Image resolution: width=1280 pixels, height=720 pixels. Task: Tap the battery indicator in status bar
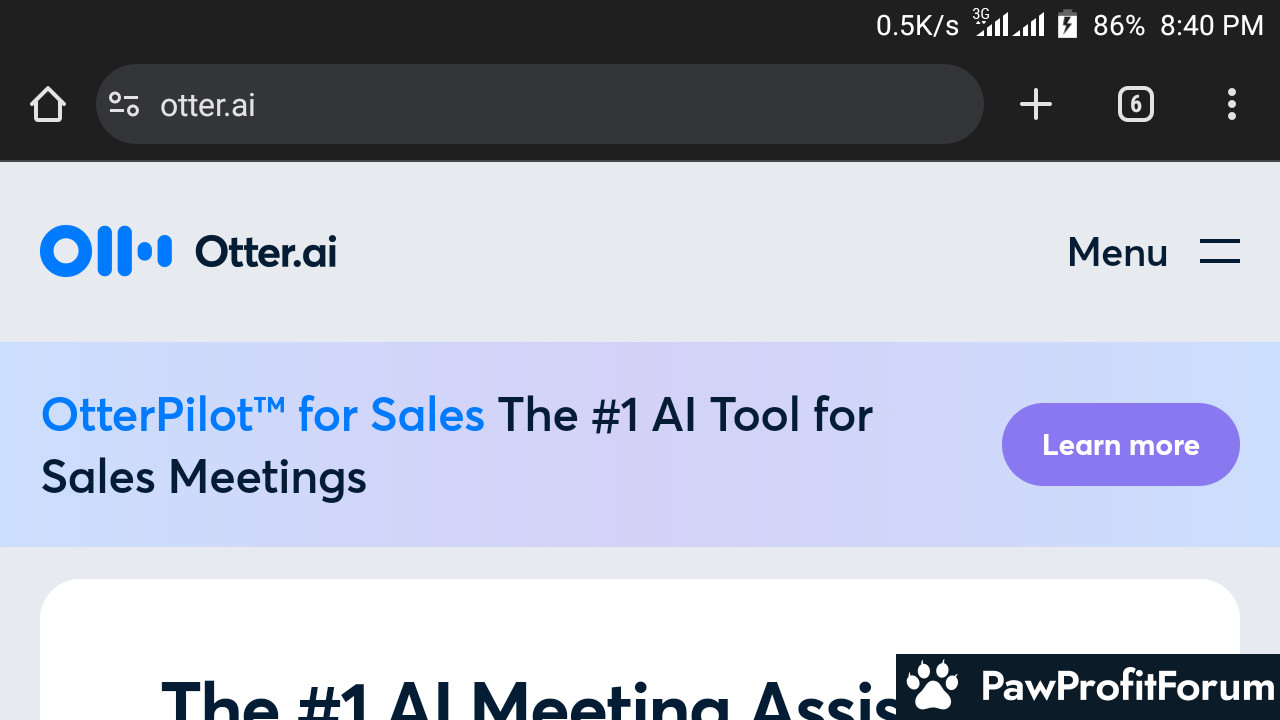click(1068, 24)
